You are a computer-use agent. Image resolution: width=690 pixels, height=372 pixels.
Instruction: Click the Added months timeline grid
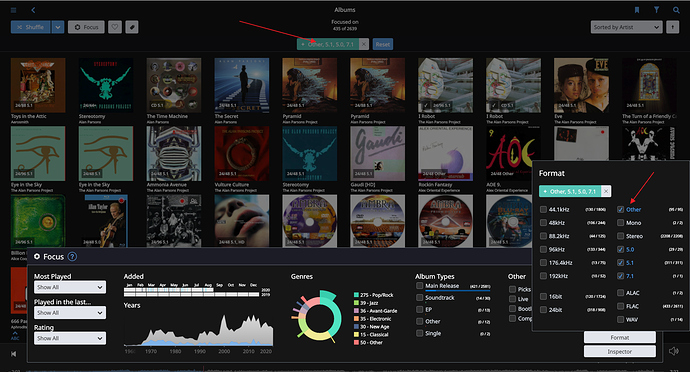point(192,291)
